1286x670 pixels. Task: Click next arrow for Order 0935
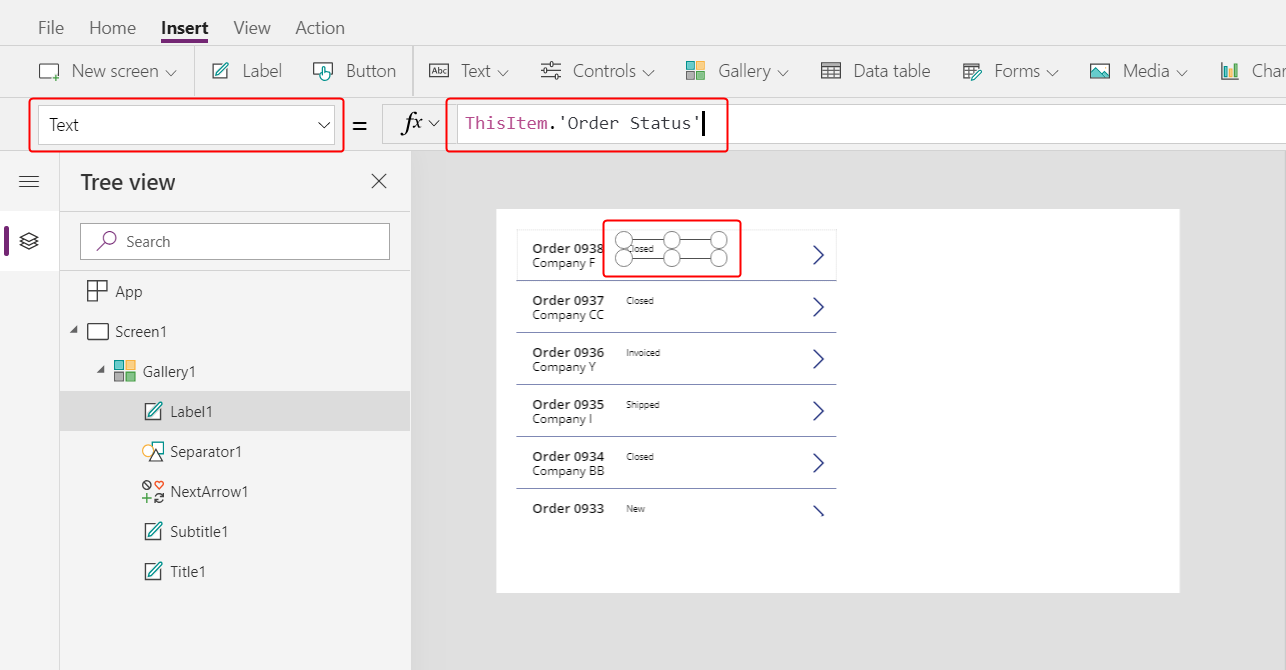click(818, 411)
